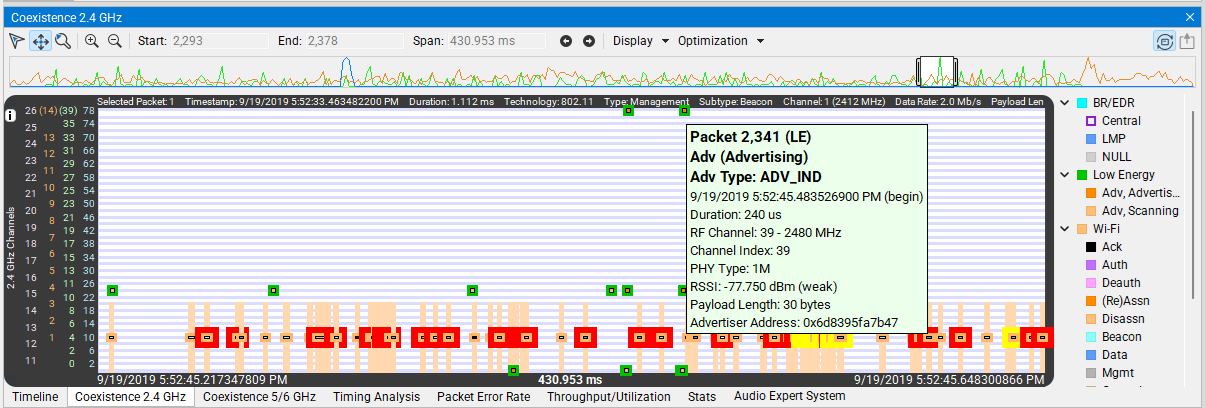
Task: Click the LMP blue swatch
Action: pyautogui.click(x=1091, y=139)
